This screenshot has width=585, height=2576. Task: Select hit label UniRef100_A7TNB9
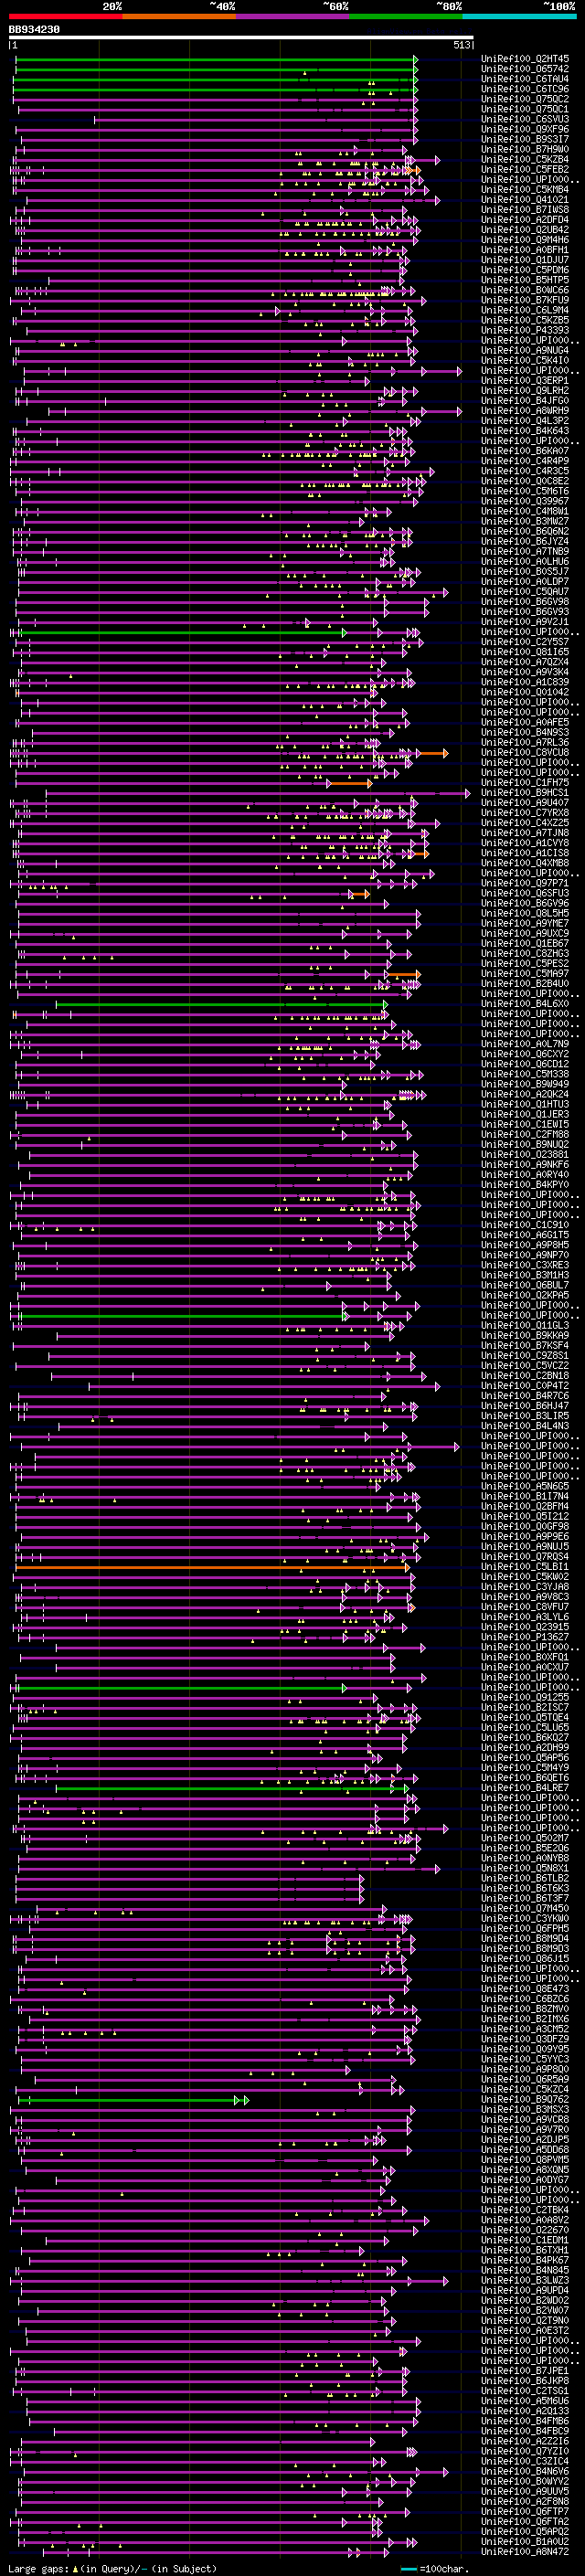(525, 551)
